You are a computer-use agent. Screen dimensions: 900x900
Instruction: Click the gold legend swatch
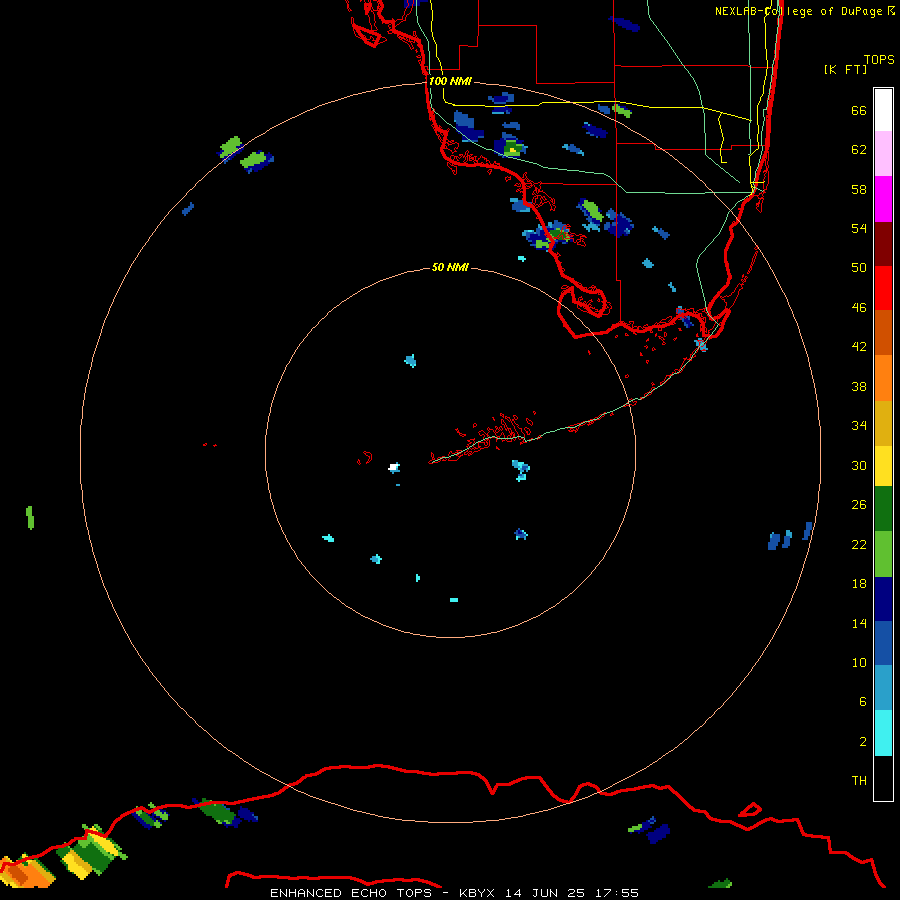coord(883,423)
